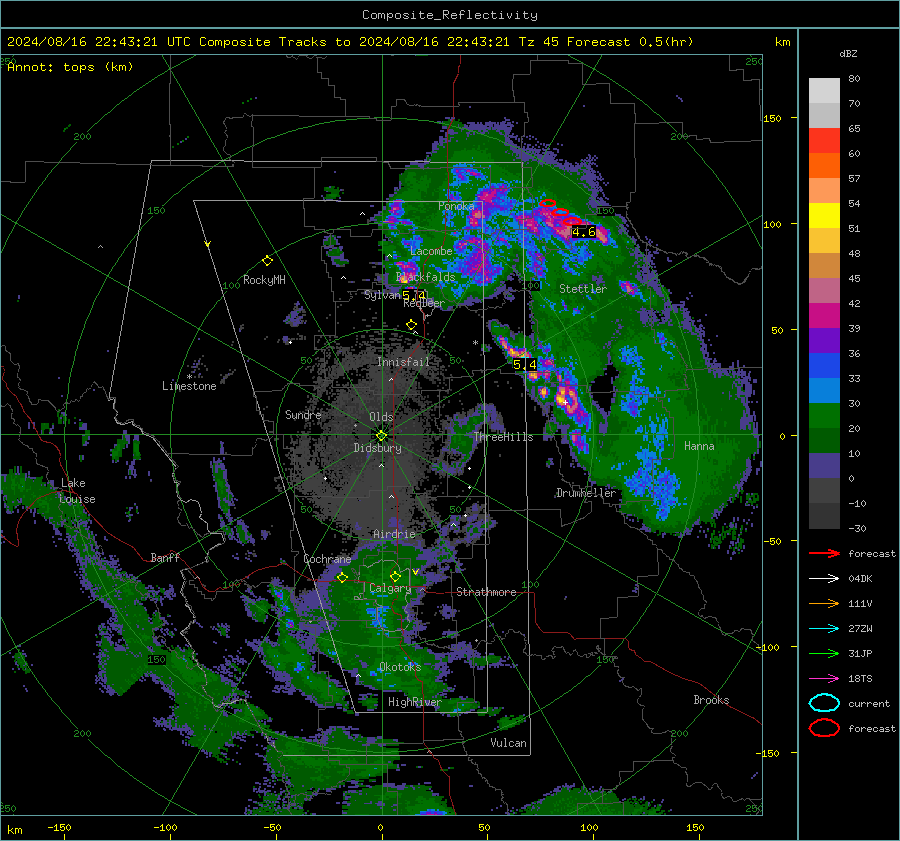Click the Airdrie city label

point(394,534)
